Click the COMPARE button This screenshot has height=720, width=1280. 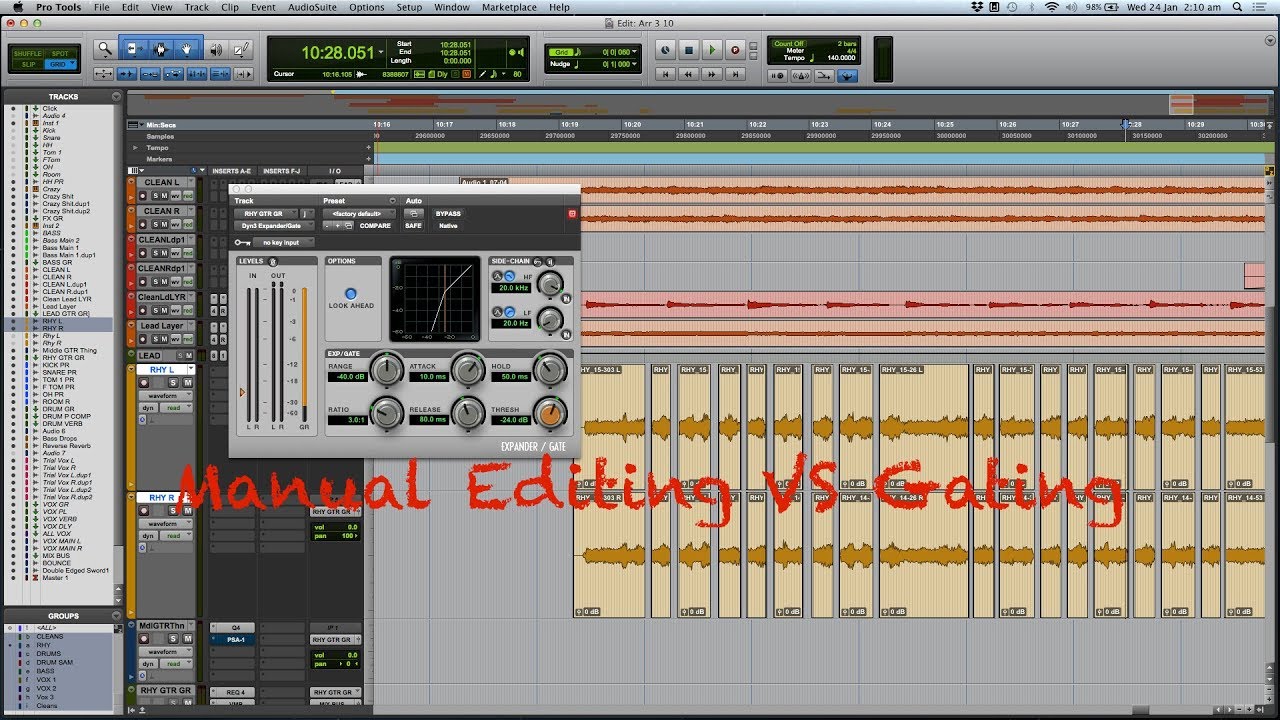pos(375,226)
